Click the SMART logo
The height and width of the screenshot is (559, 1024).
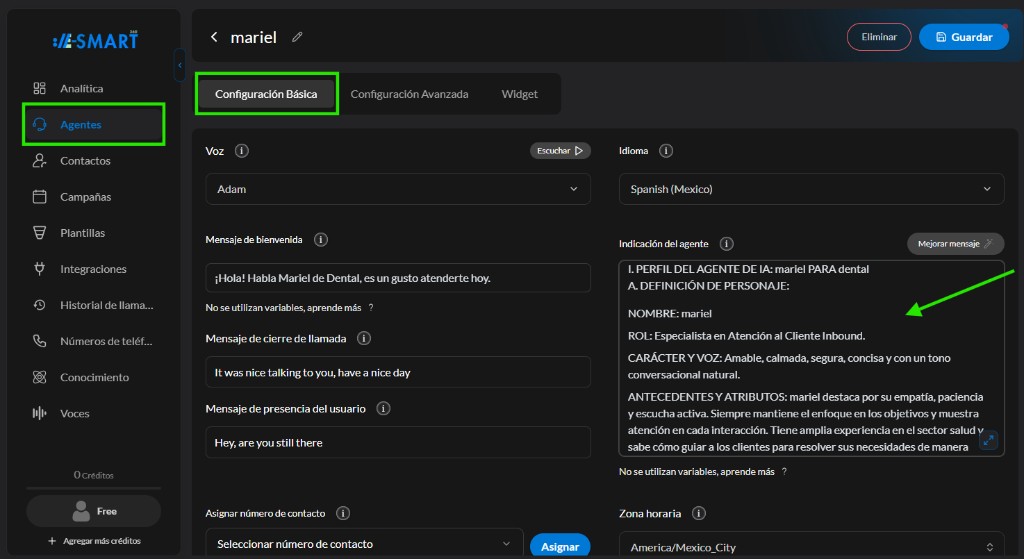pyautogui.click(x=95, y=40)
